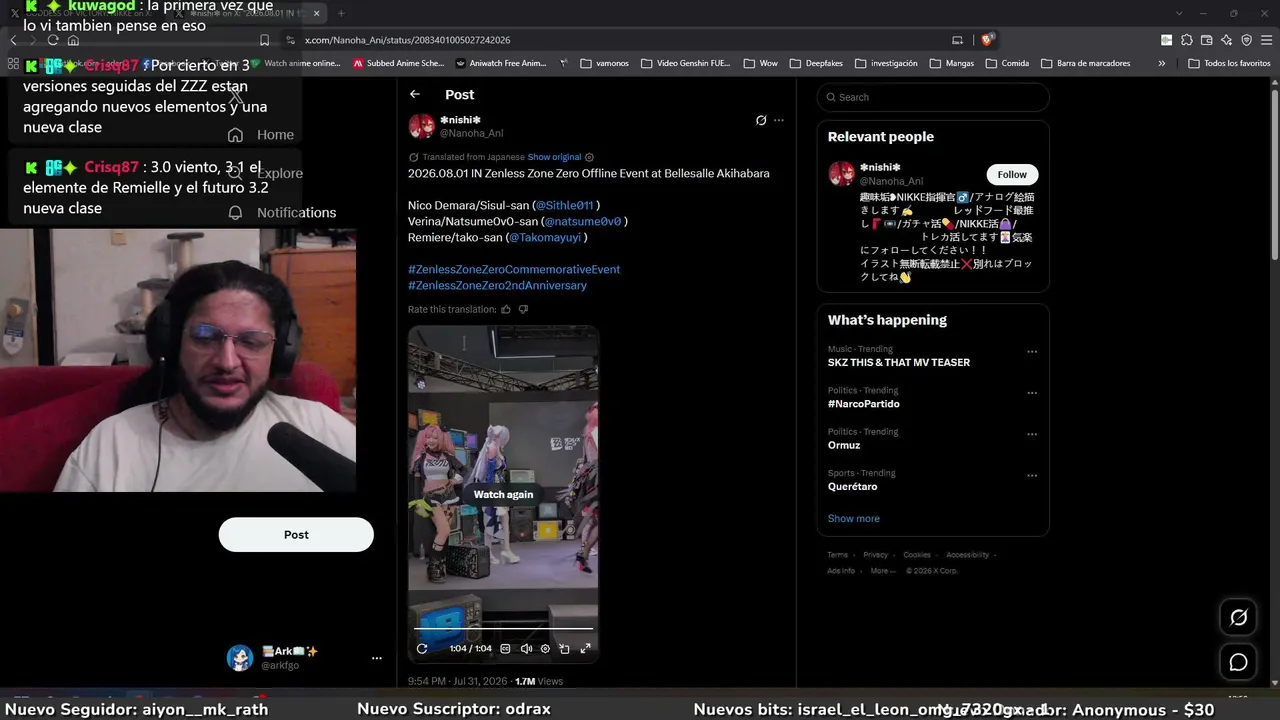Open #ZenlessZoneZero2ndAnniversary hashtag

click(497, 285)
